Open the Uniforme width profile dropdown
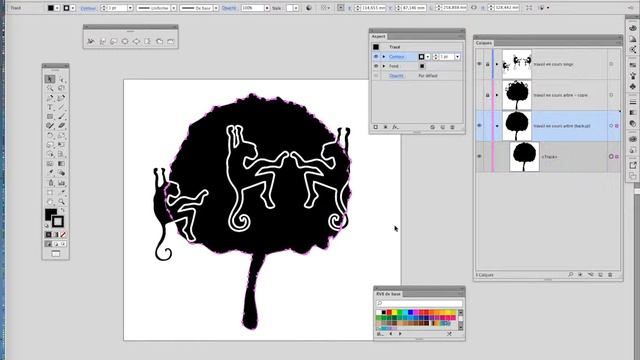Screen dimensions: 640x360 click(173, 8)
